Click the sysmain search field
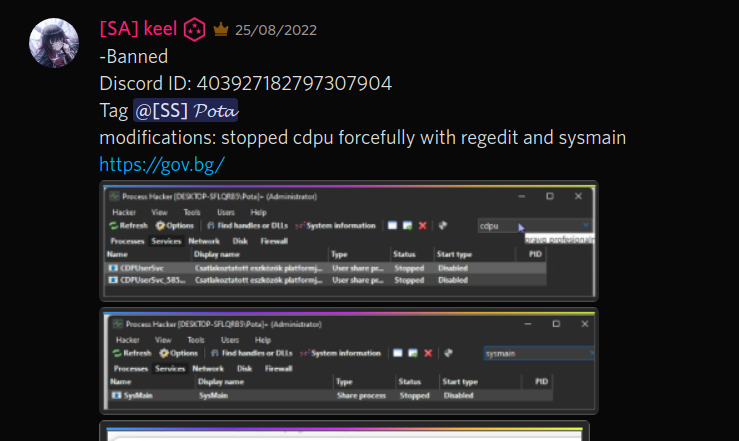This screenshot has width=739, height=441. pos(539,353)
